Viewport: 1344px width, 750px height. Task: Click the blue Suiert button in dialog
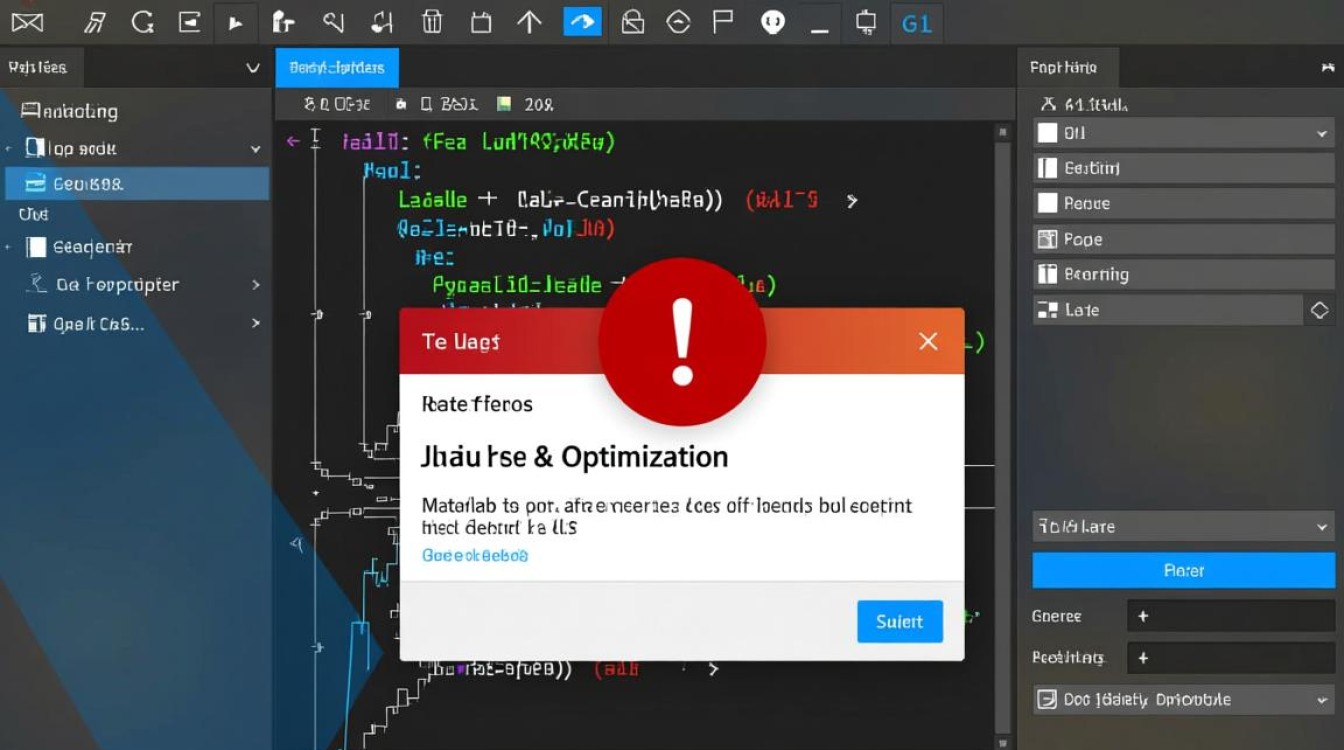(x=900, y=621)
